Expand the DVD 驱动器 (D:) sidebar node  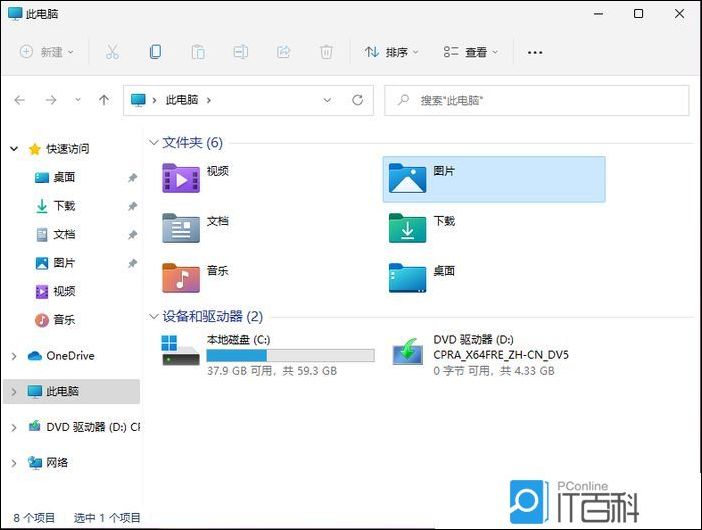(14, 427)
